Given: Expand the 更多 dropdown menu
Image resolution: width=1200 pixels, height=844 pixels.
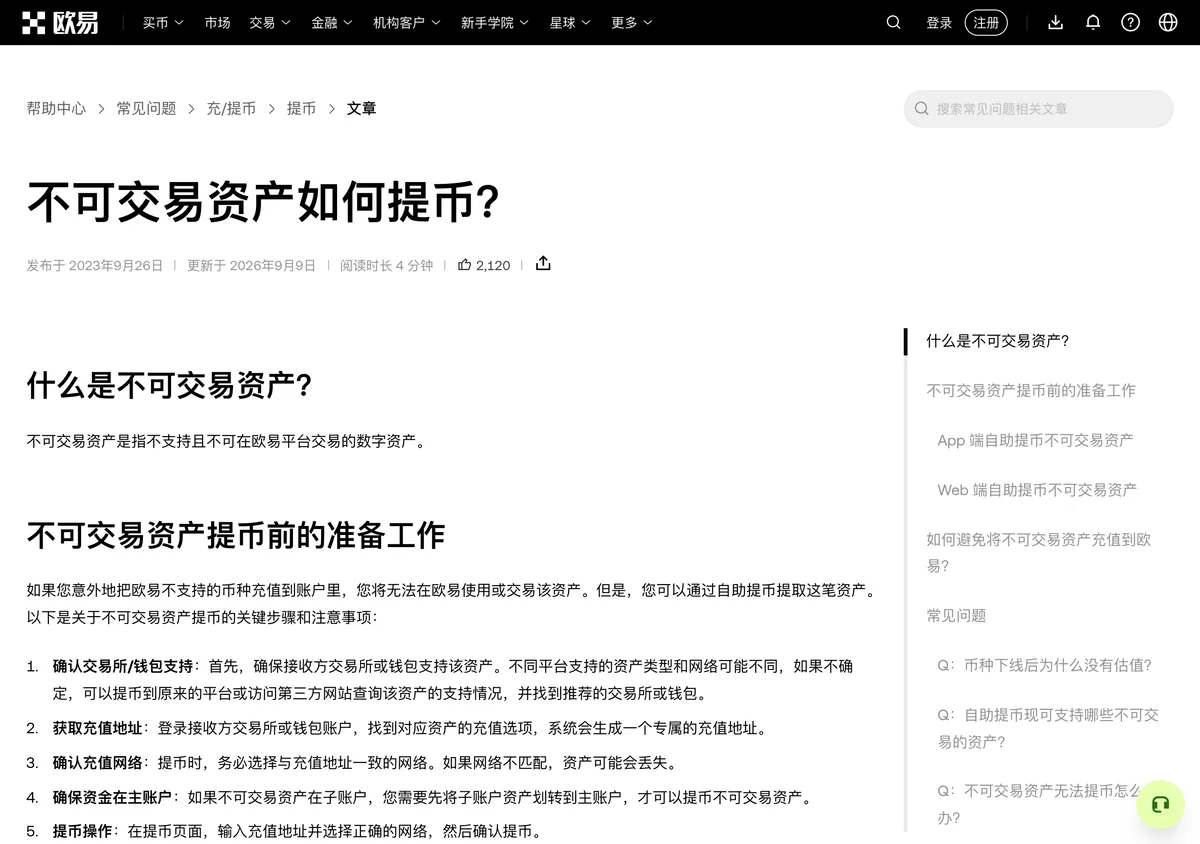Looking at the screenshot, I should pos(632,22).
